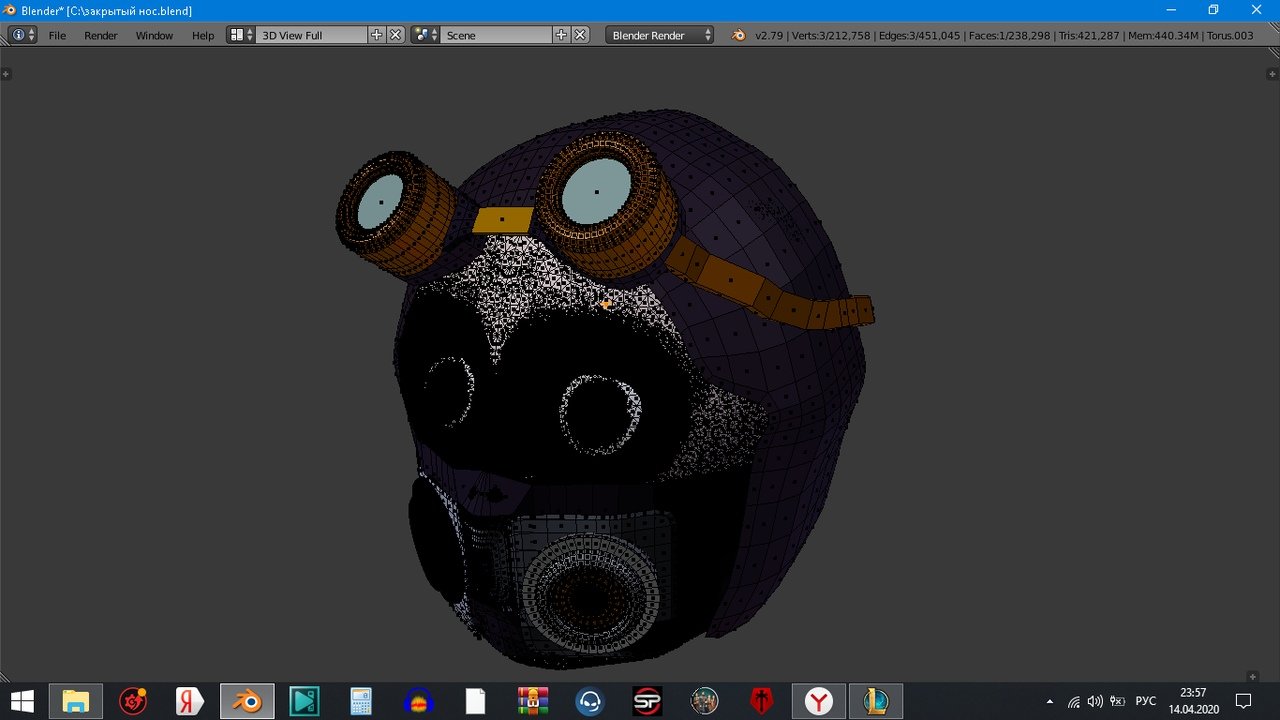Click the 'Faces:1/238,298' statistic
The image size is (1280, 720).
(1008, 35)
